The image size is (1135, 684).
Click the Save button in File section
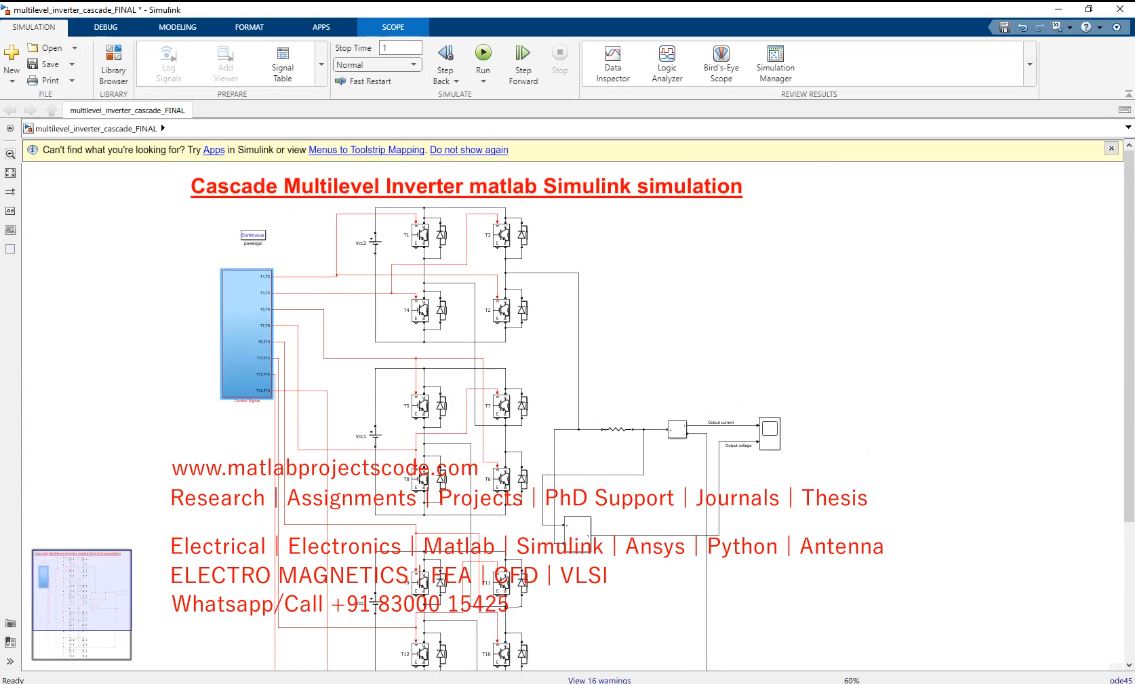[43, 64]
